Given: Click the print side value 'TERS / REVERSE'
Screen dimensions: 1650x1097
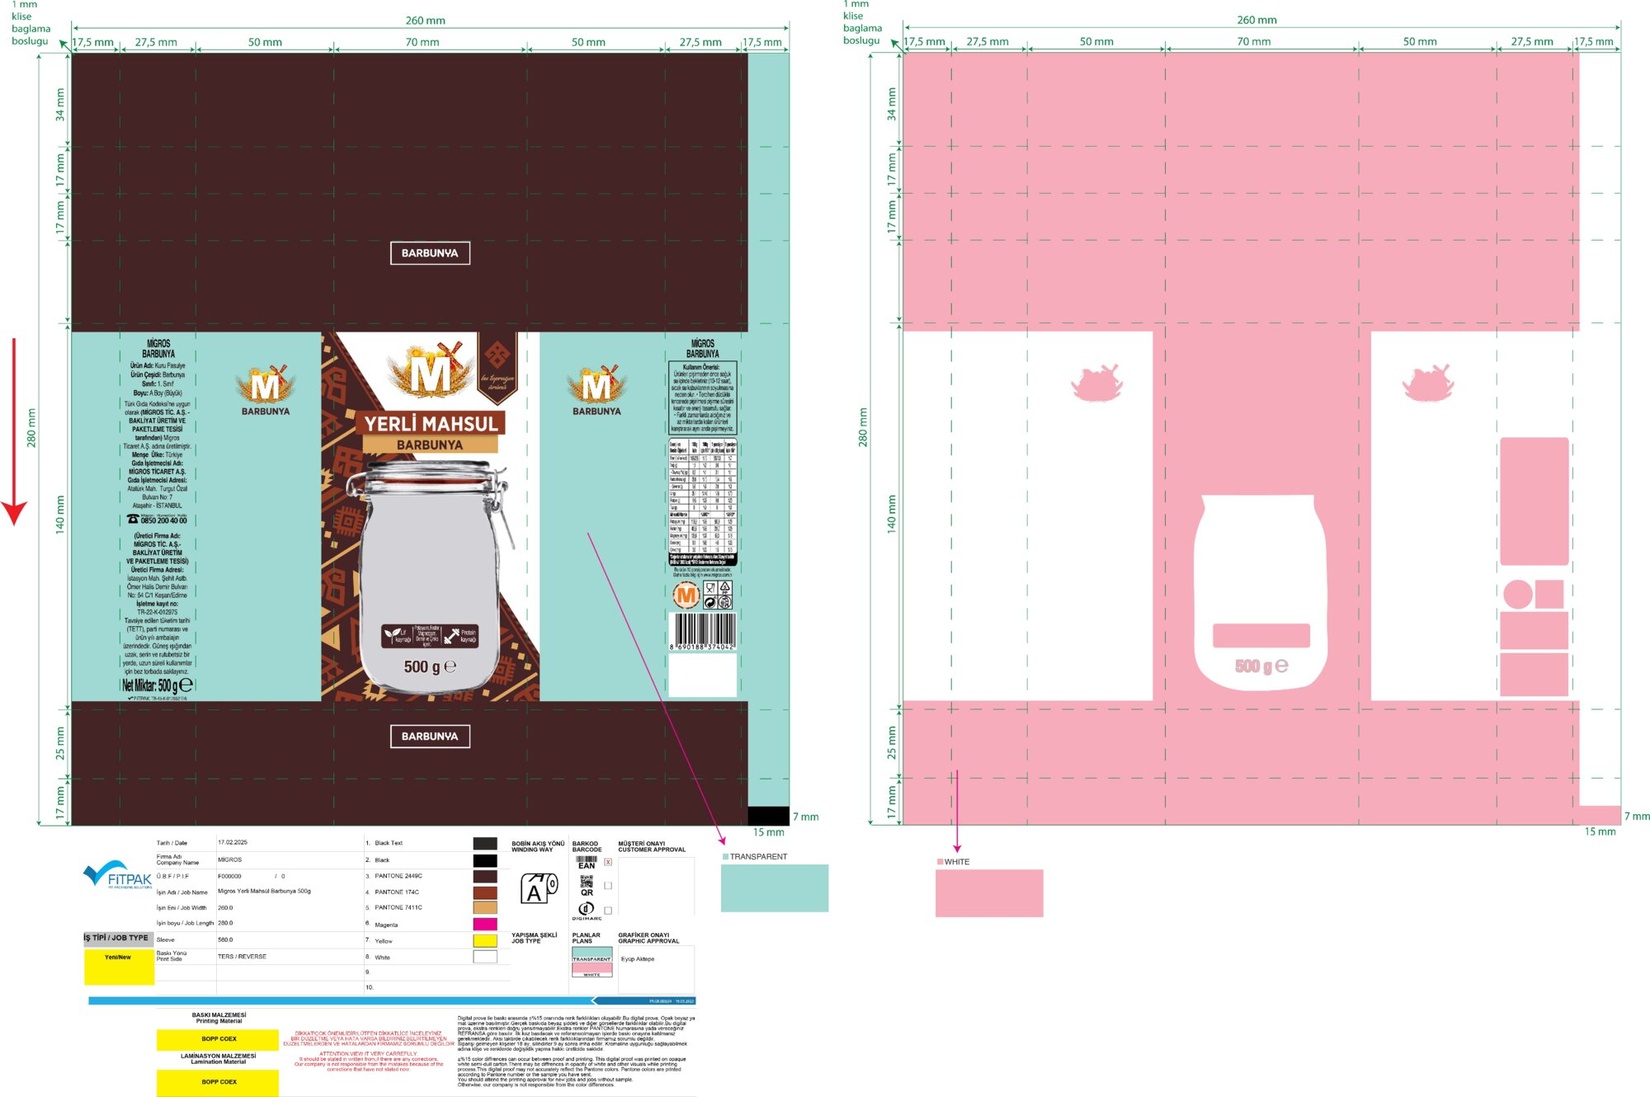Looking at the screenshot, I should pyautogui.click(x=242, y=956).
